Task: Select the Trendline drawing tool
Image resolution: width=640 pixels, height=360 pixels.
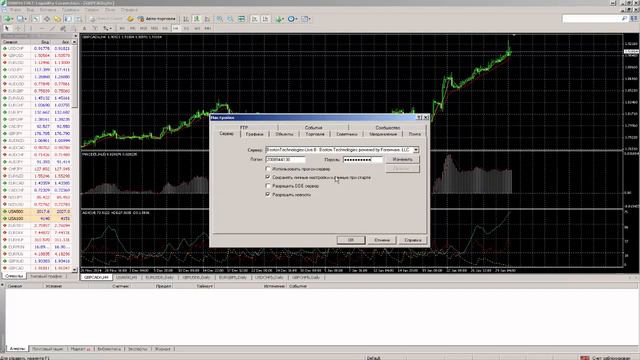Action: [52, 28]
